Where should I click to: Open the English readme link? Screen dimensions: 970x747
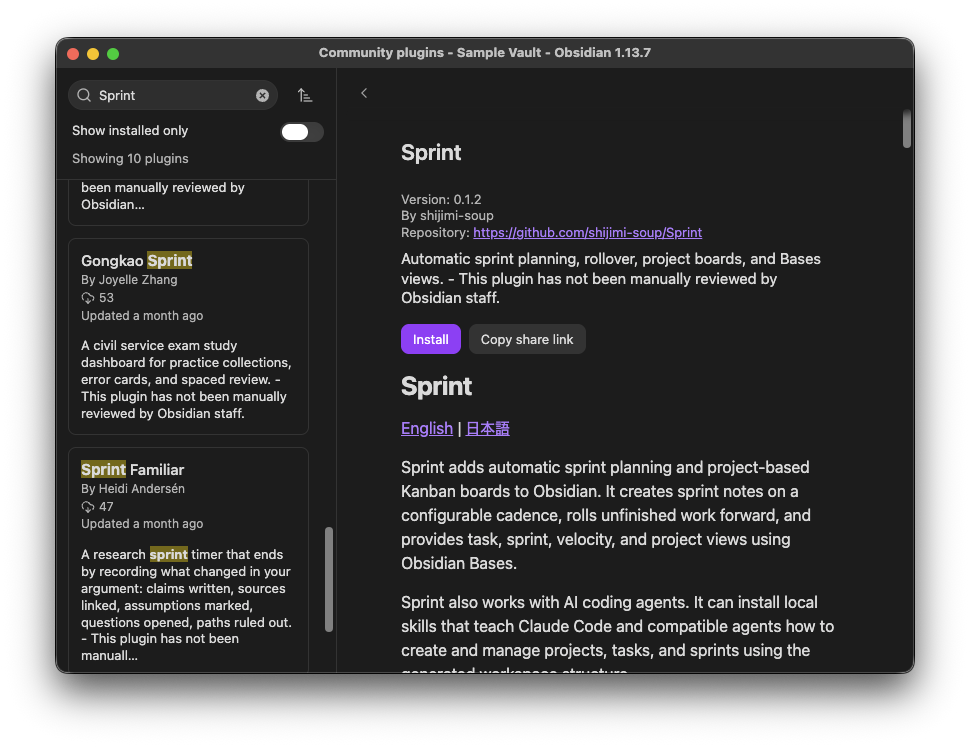tap(427, 429)
